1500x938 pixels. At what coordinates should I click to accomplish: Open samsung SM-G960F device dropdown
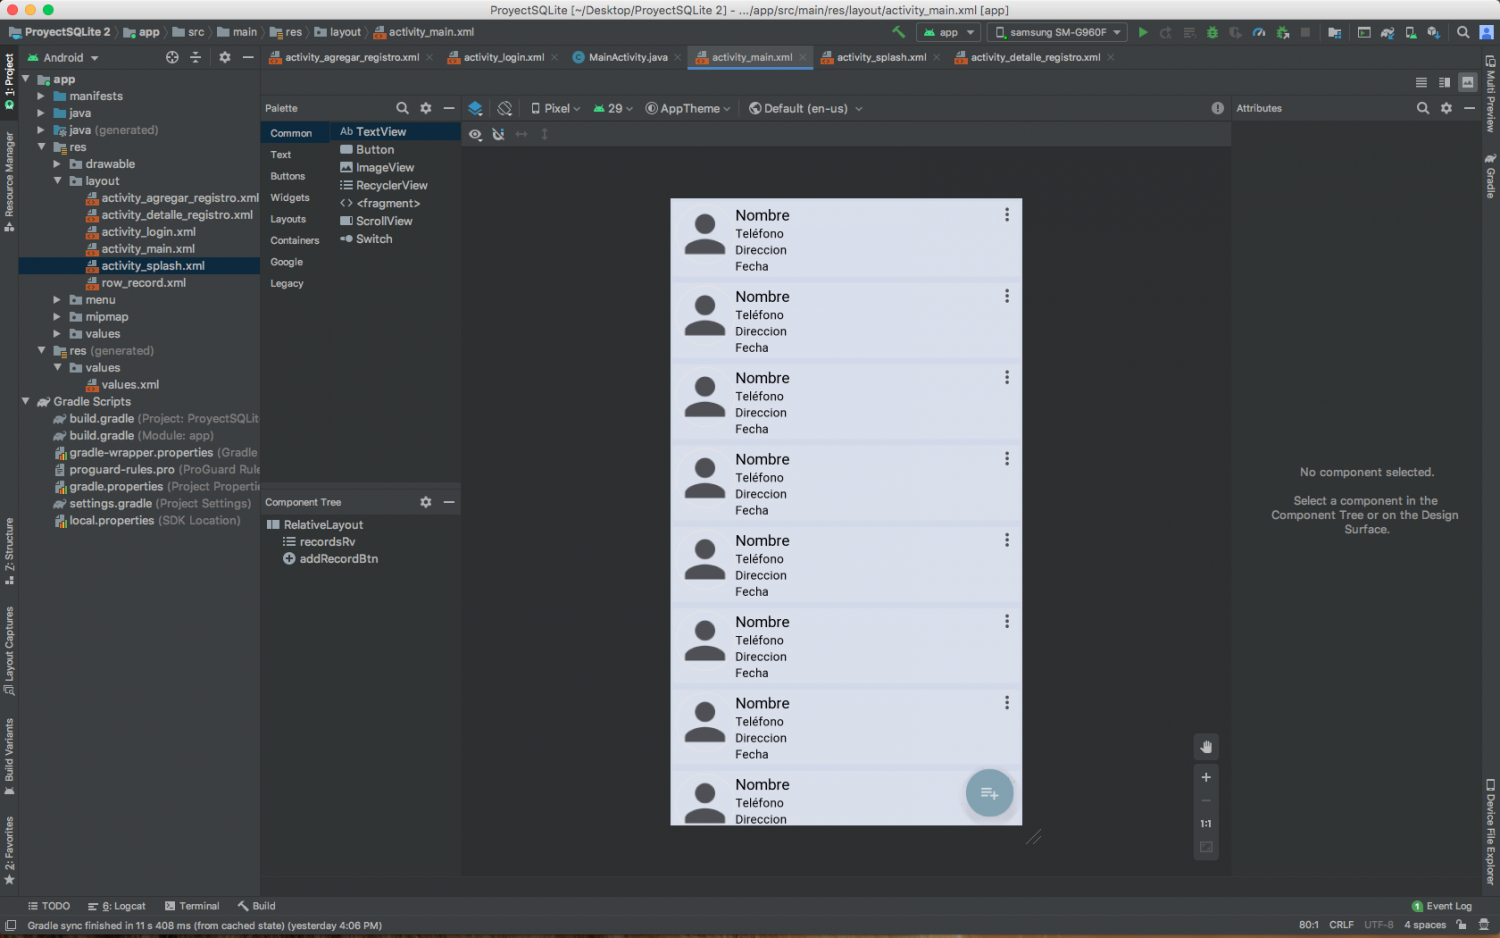[1058, 32]
